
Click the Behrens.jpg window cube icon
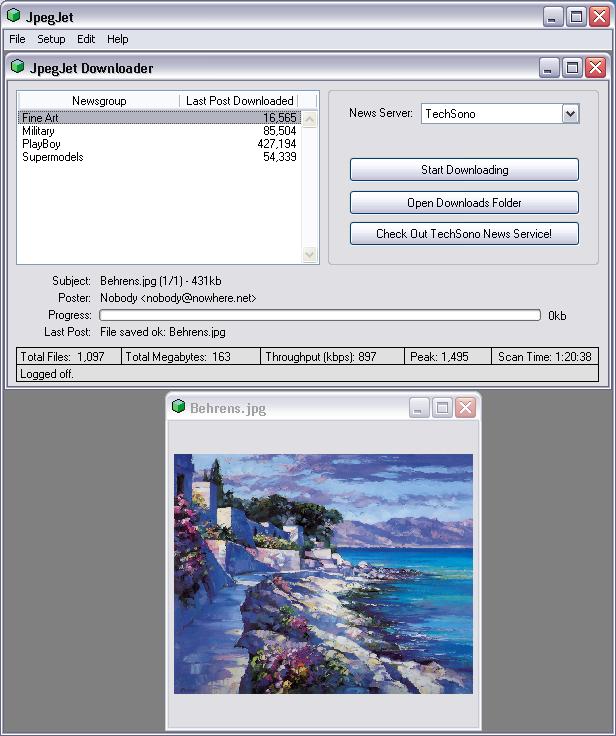178,406
